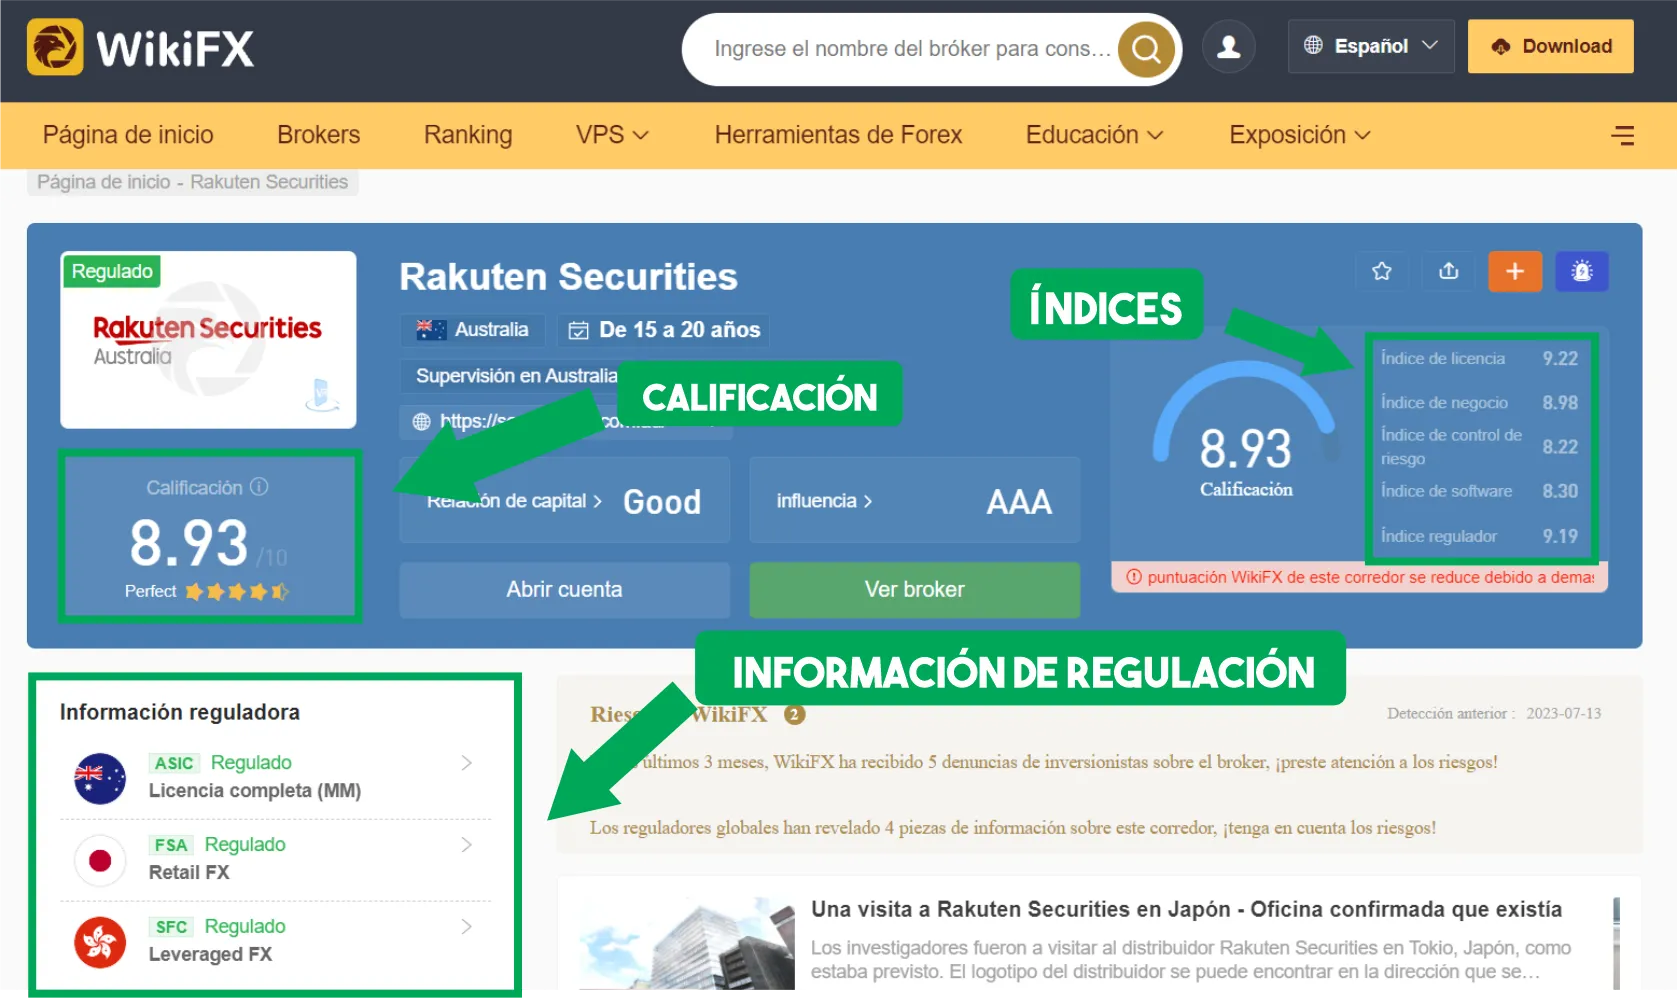This screenshot has height=998, width=1678.
Task: Click the calendar icon beside 15 a 20 años
Action: point(578,330)
